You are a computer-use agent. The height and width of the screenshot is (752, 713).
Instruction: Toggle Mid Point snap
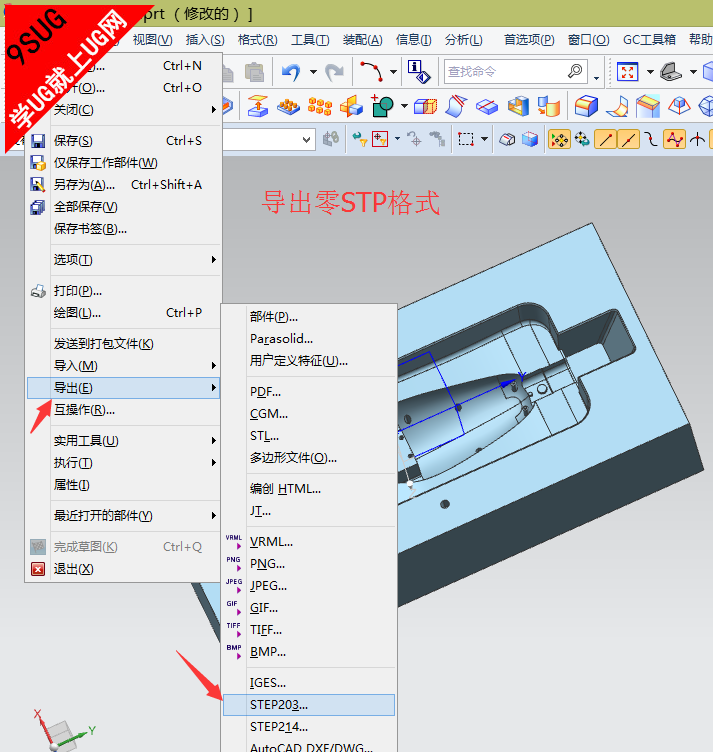629,140
